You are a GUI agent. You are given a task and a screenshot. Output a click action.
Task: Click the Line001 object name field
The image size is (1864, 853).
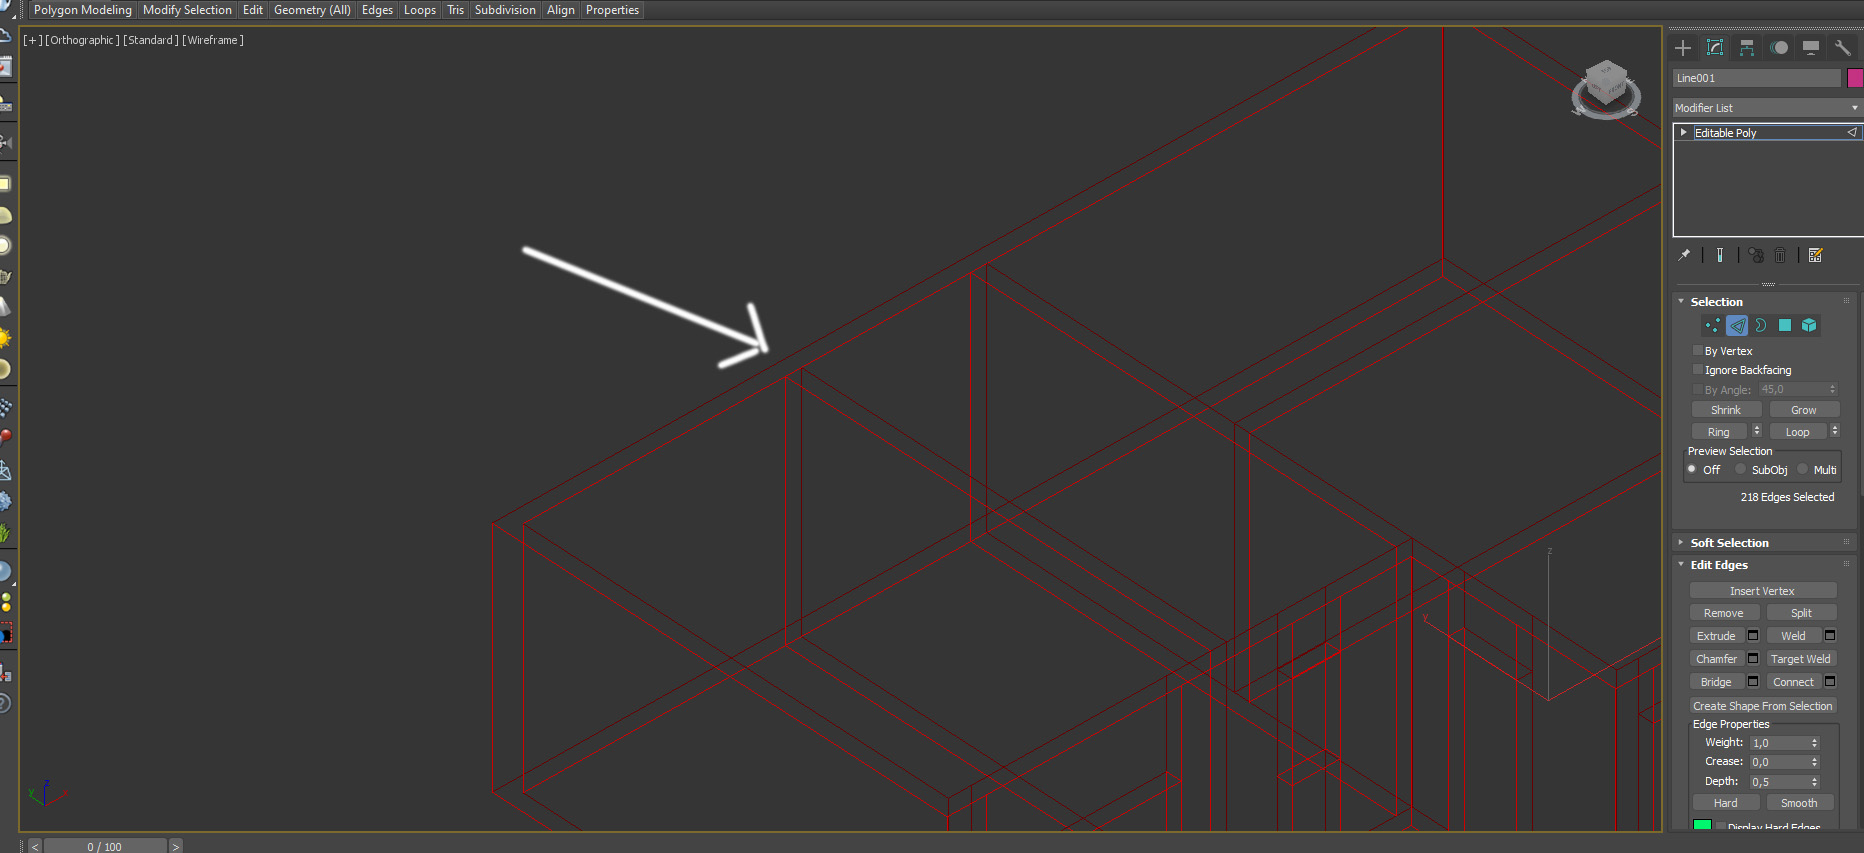pos(1757,78)
